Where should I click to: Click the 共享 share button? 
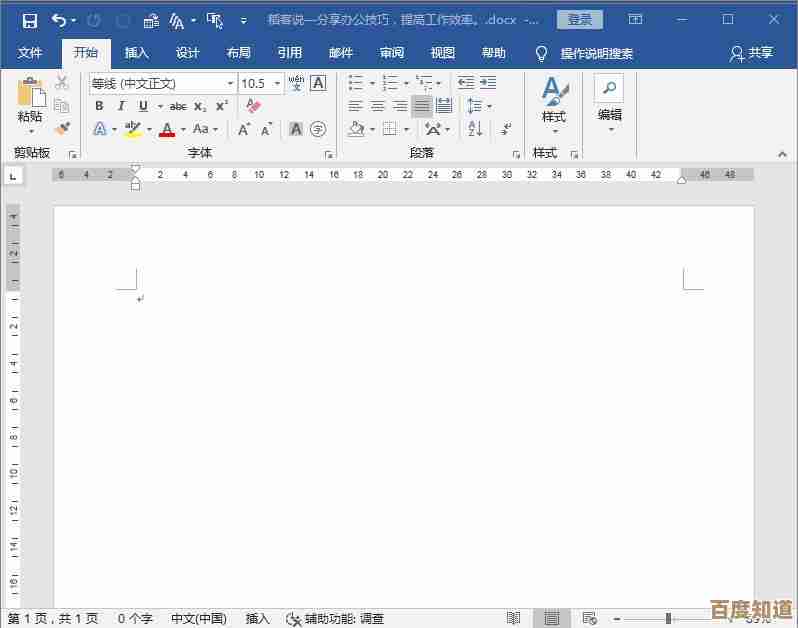tap(752, 53)
